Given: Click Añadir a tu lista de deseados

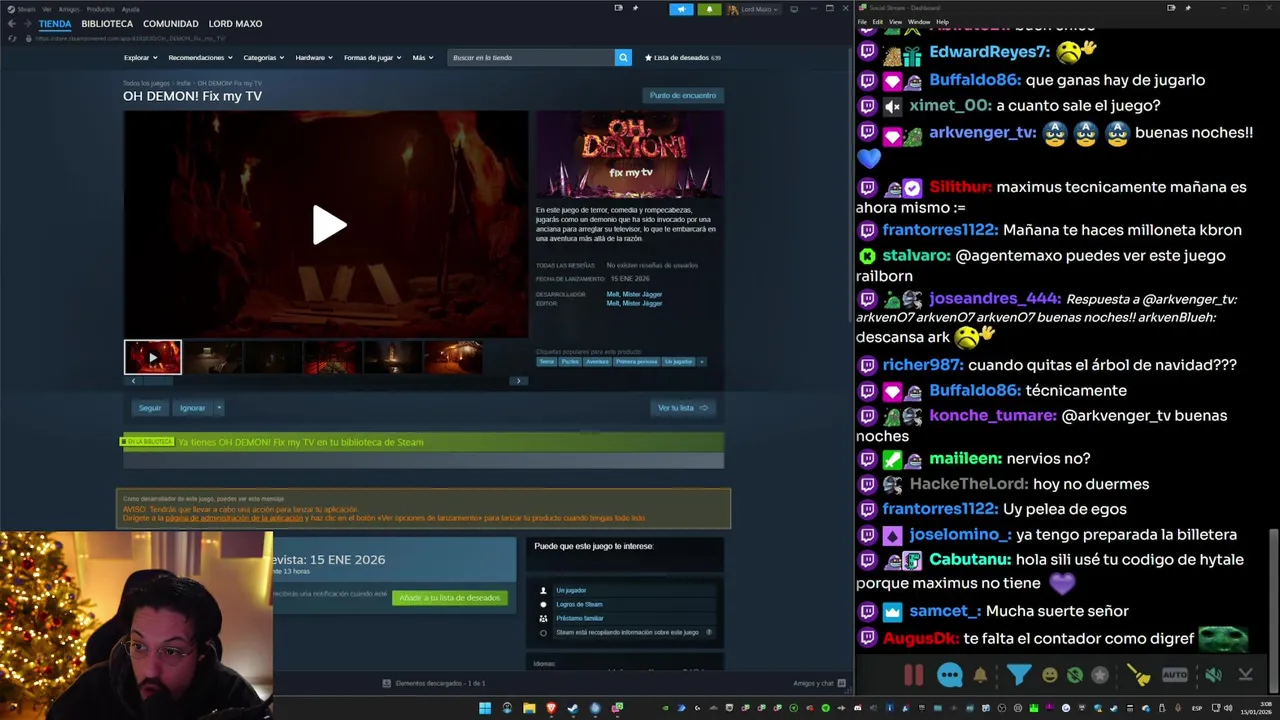Looking at the screenshot, I should point(450,598).
